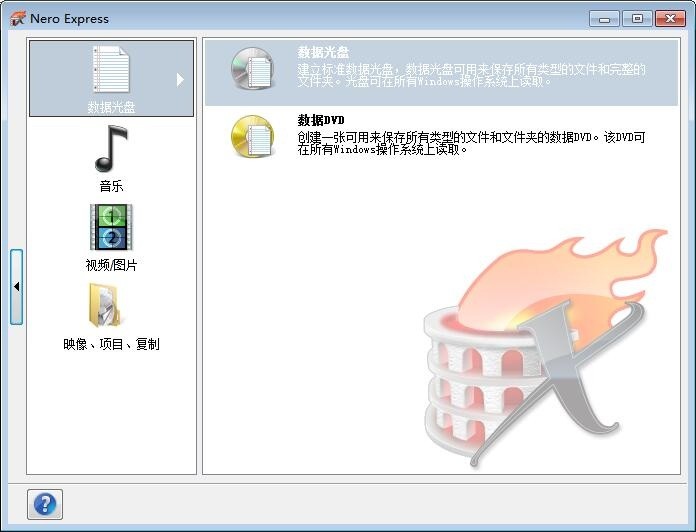This screenshot has width=696, height=532.
Task: Click the 数据光盘 label in the sidebar
Action: [x=111, y=107]
